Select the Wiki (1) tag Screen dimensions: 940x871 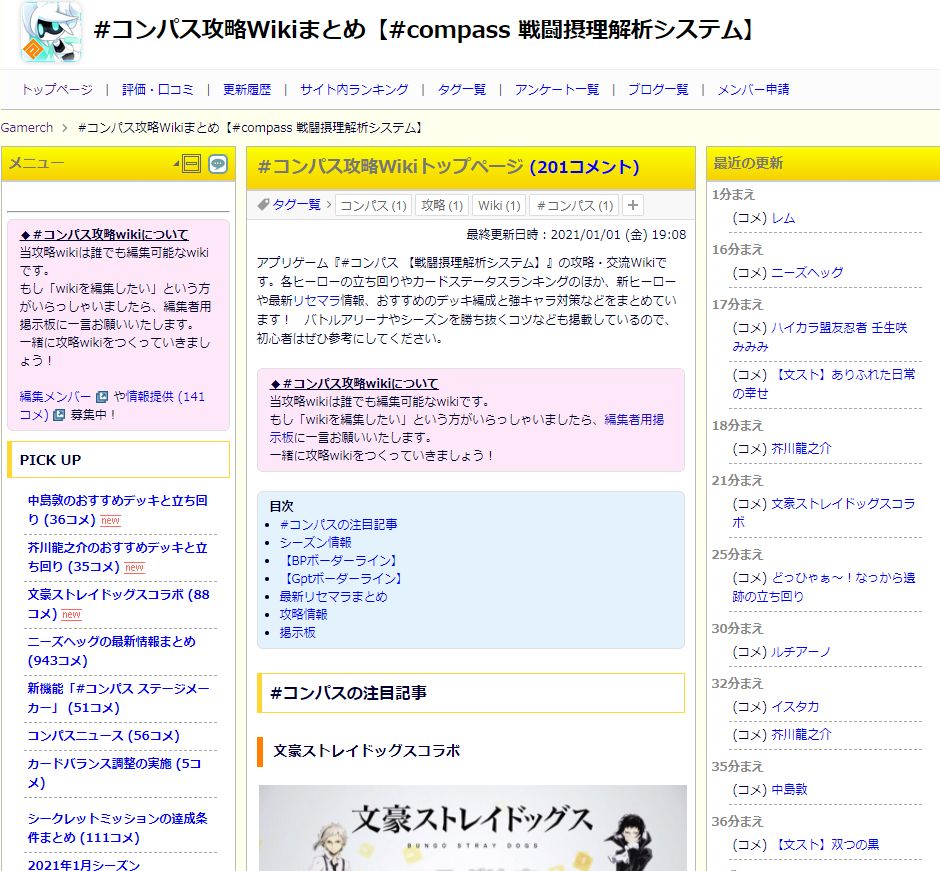pyautogui.click(x=499, y=205)
